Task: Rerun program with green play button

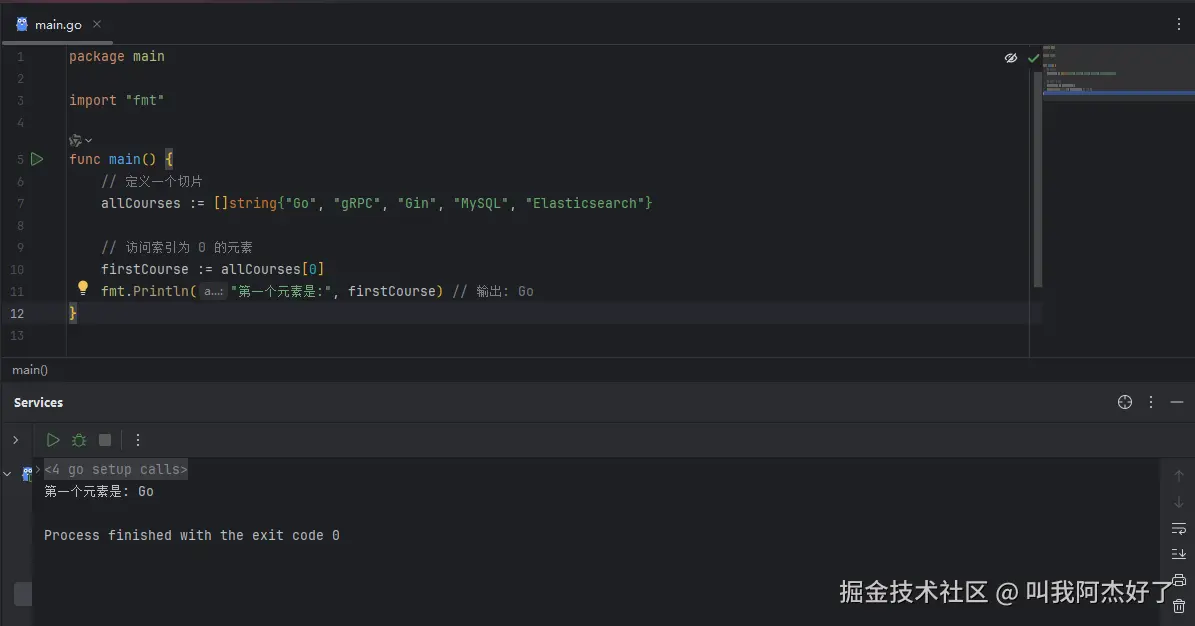Action: pyautogui.click(x=53, y=440)
